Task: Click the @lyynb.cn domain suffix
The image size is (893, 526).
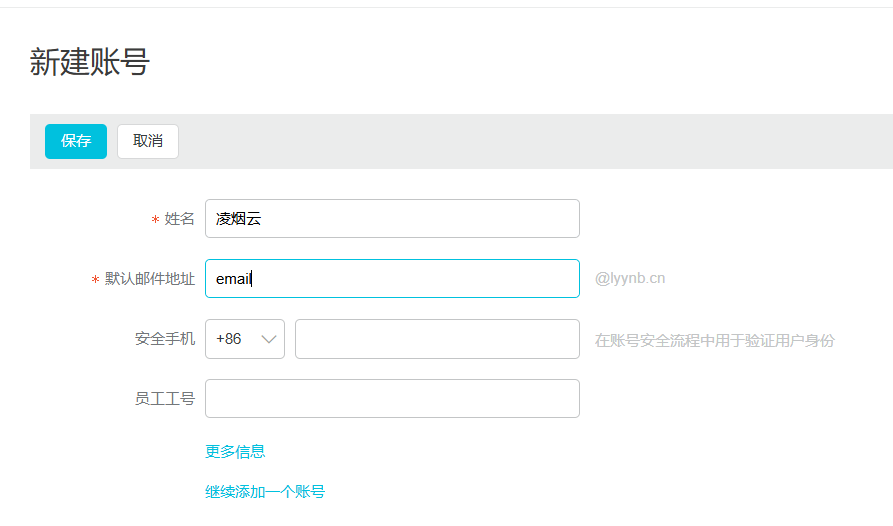Action: click(x=630, y=279)
